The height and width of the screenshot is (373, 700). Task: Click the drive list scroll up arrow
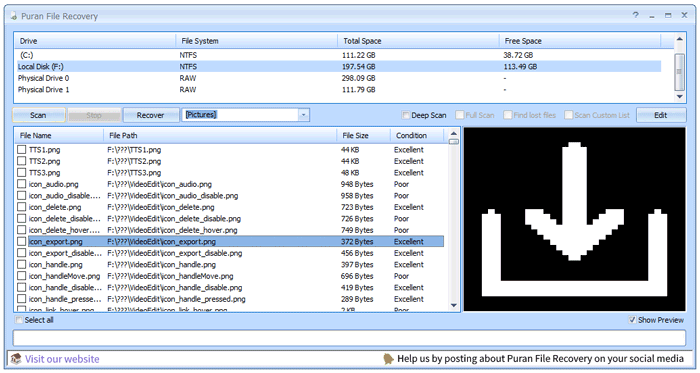[x=679, y=39]
